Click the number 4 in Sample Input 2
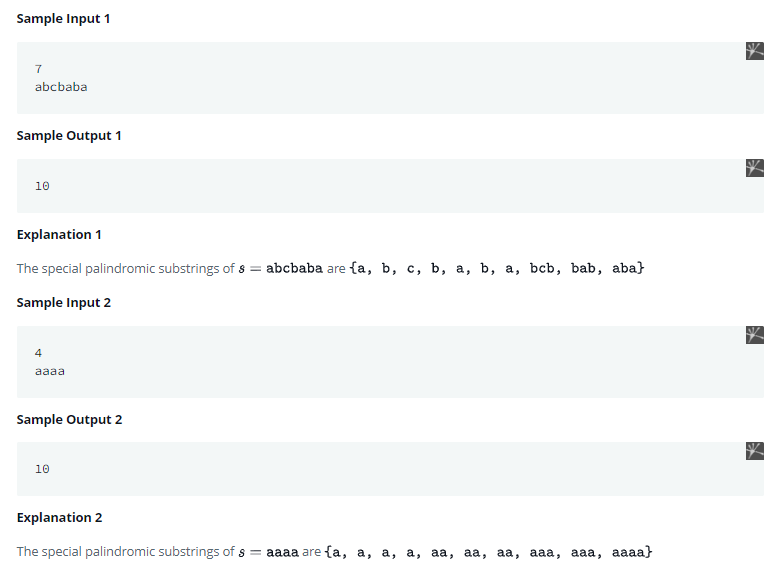Image resolution: width=782 pixels, height=563 pixels. [x=38, y=353]
